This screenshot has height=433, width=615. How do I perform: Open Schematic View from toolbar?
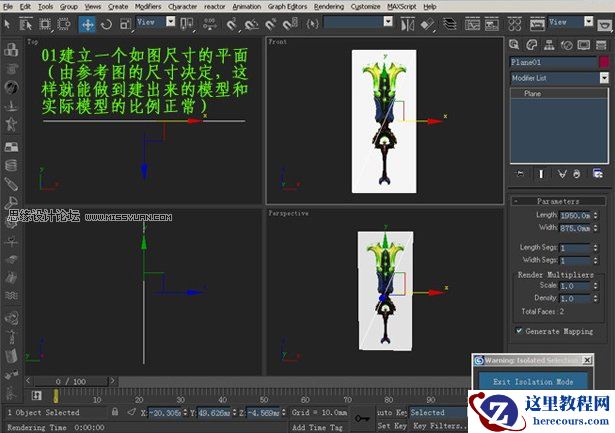pos(491,24)
